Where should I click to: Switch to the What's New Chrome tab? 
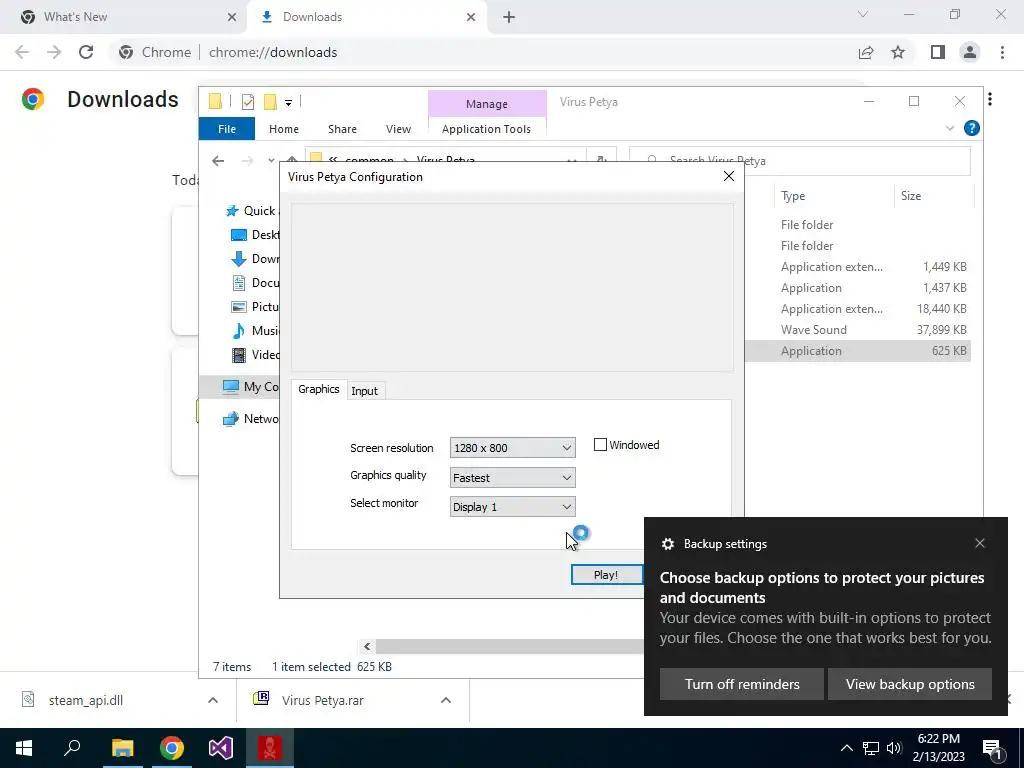[x=124, y=17]
